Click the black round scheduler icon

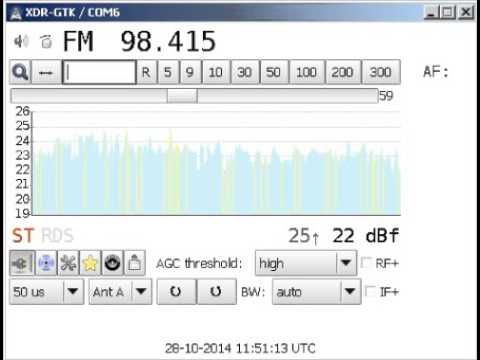tap(112, 263)
